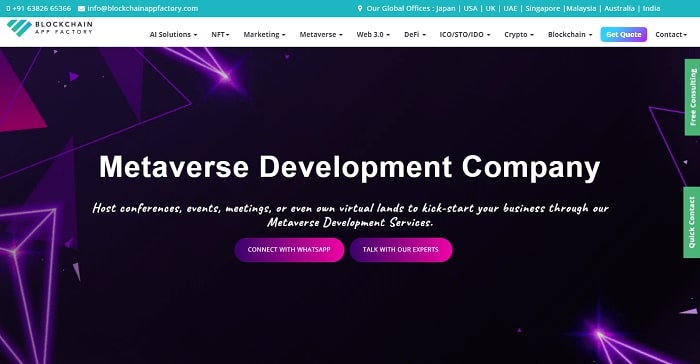Open the Free Consulting side tab
Image resolution: width=700 pixels, height=364 pixels.
(x=692, y=97)
